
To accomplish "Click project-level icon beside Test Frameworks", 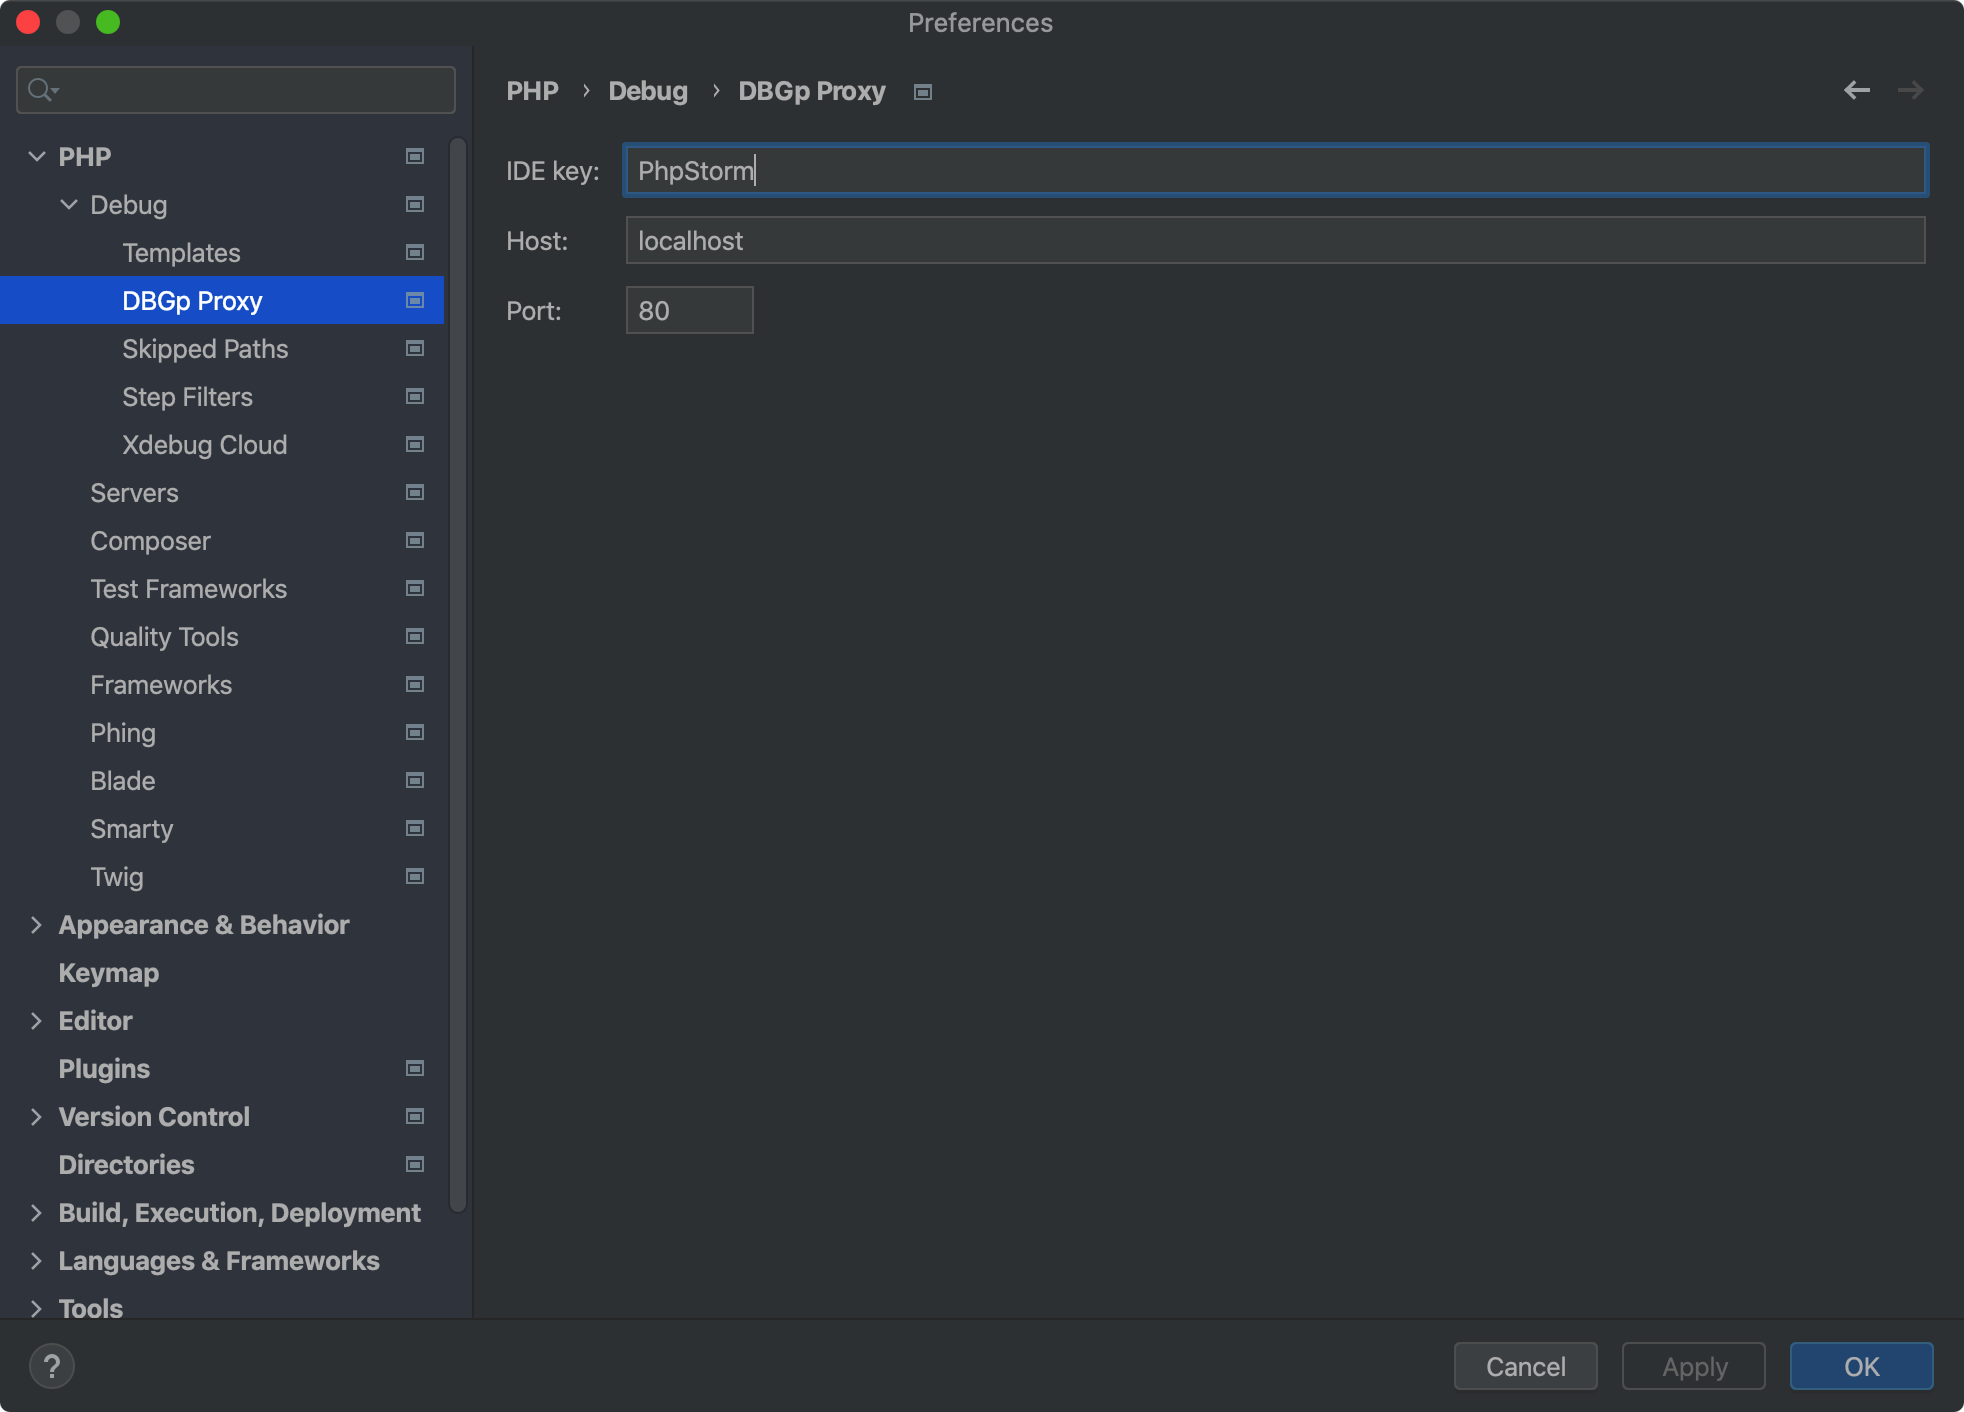I will (415, 588).
